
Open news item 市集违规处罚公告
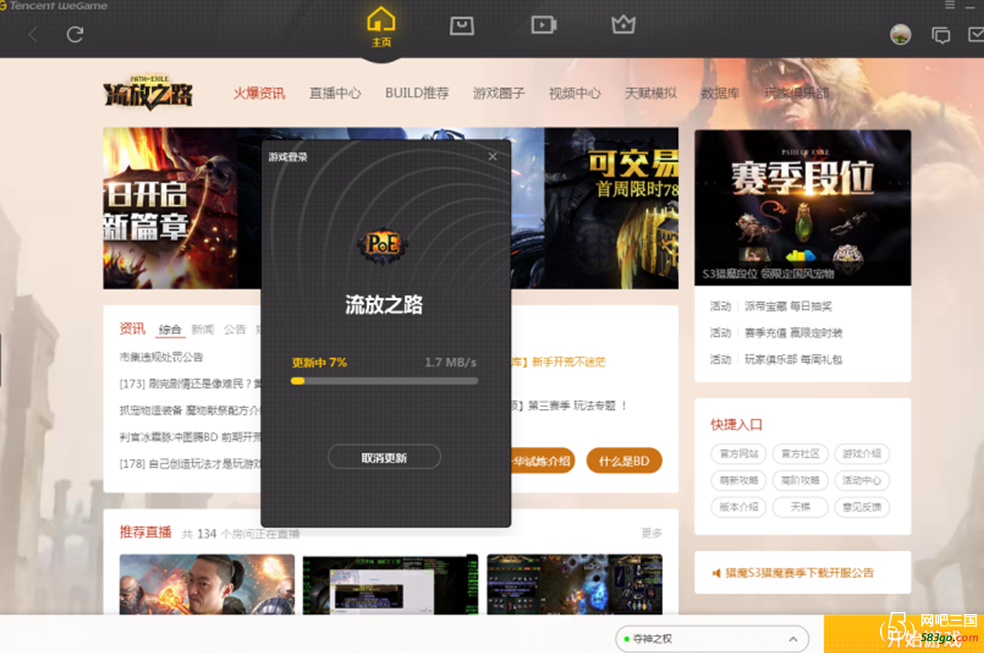(161, 357)
